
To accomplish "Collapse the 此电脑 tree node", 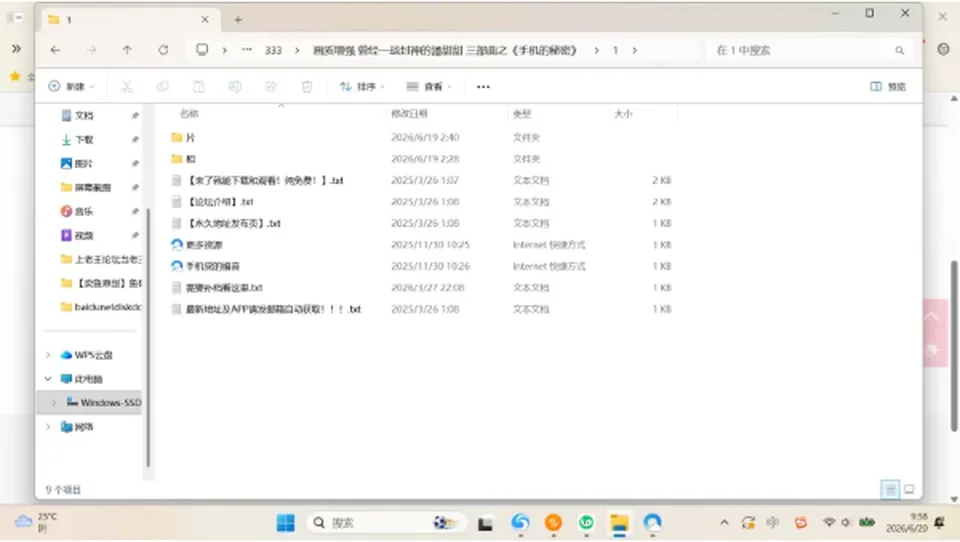I will coord(48,378).
